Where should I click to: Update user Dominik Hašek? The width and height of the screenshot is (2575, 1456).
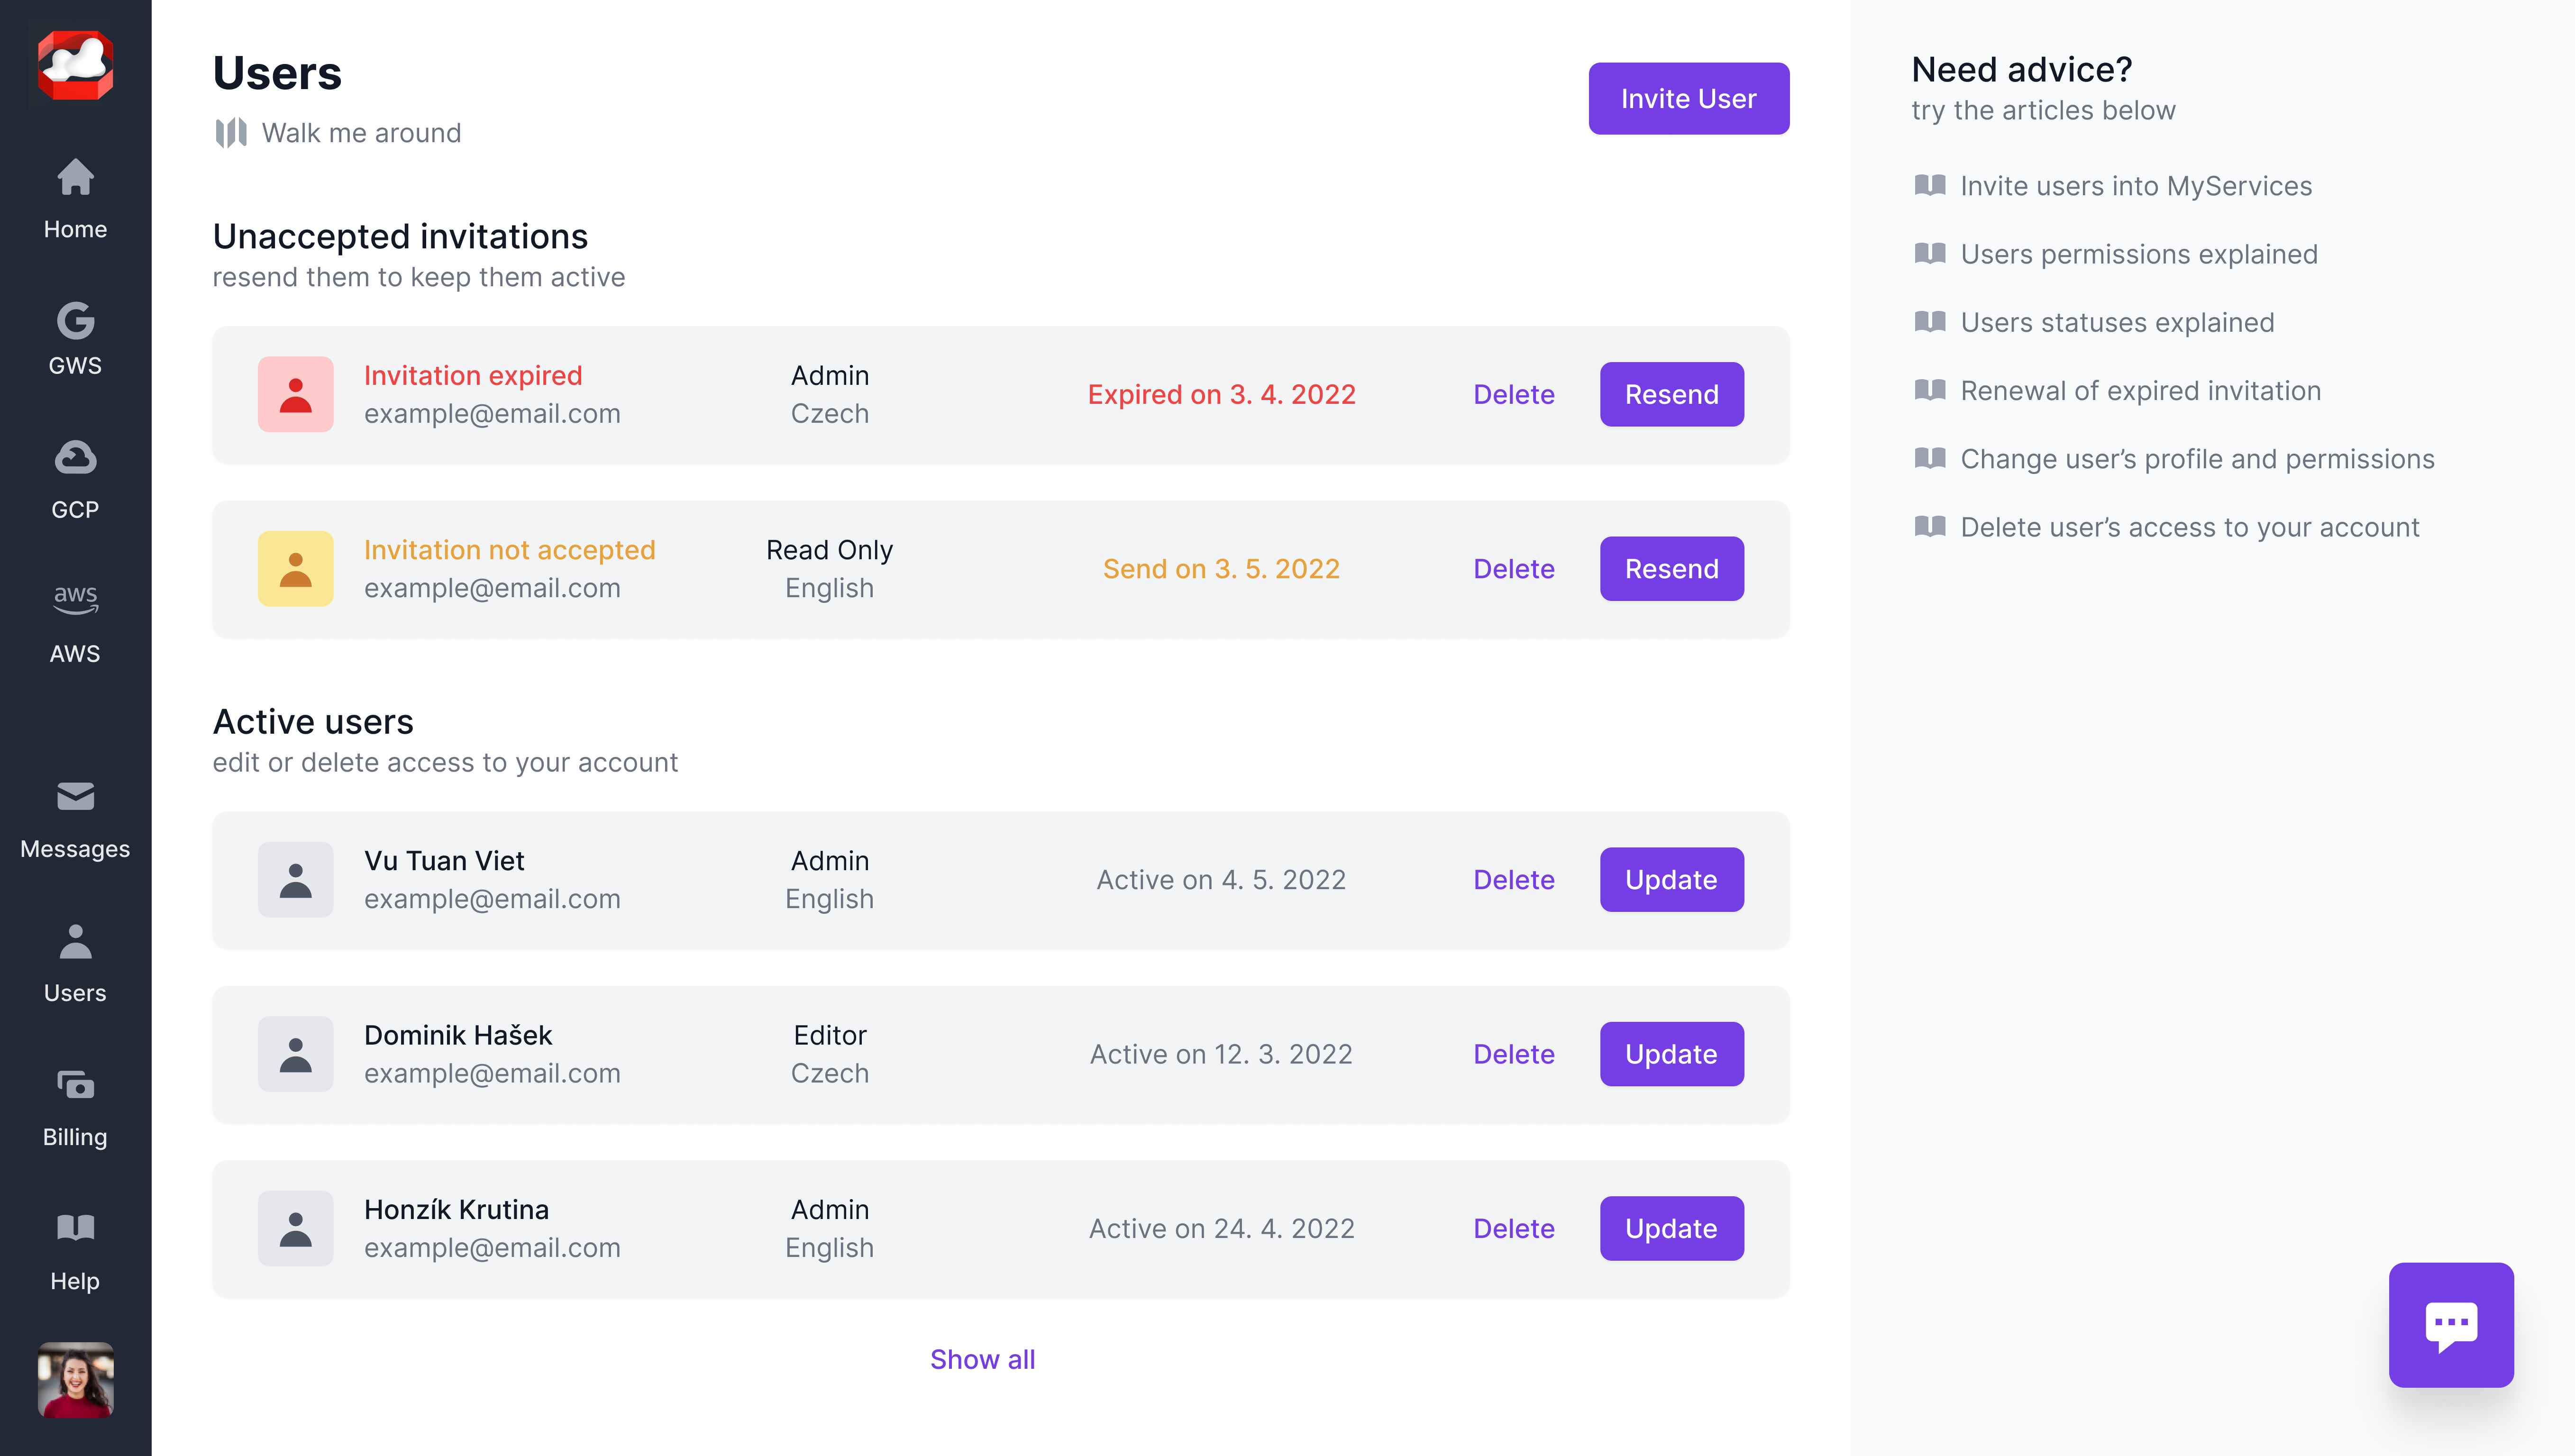pyautogui.click(x=1671, y=1054)
